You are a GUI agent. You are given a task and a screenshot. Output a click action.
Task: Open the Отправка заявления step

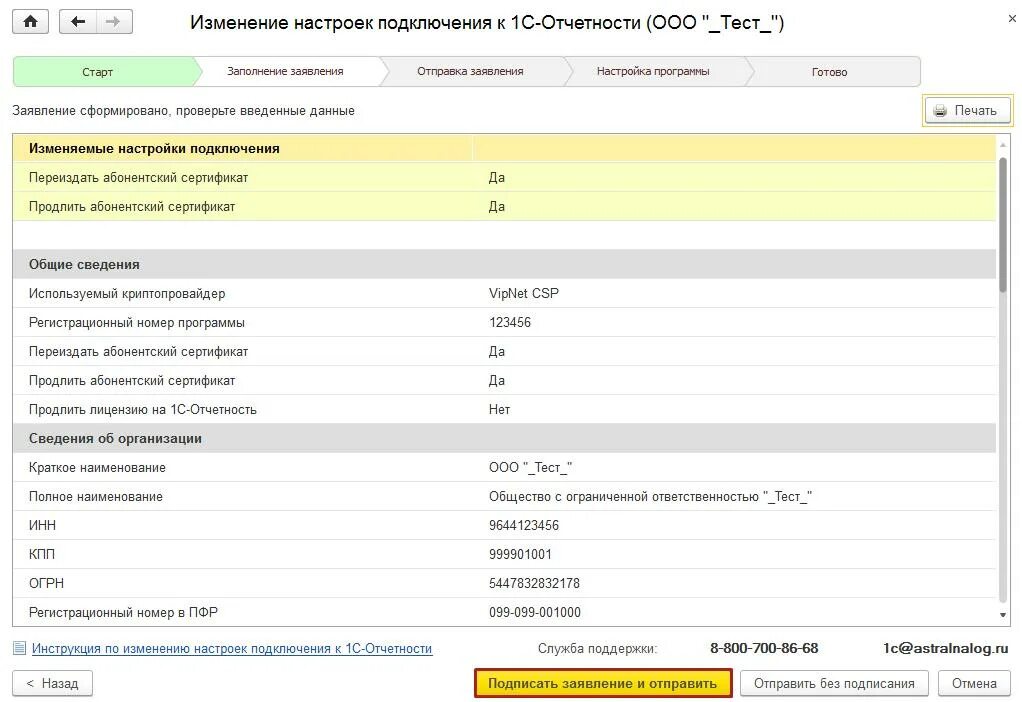click(470, 71)
